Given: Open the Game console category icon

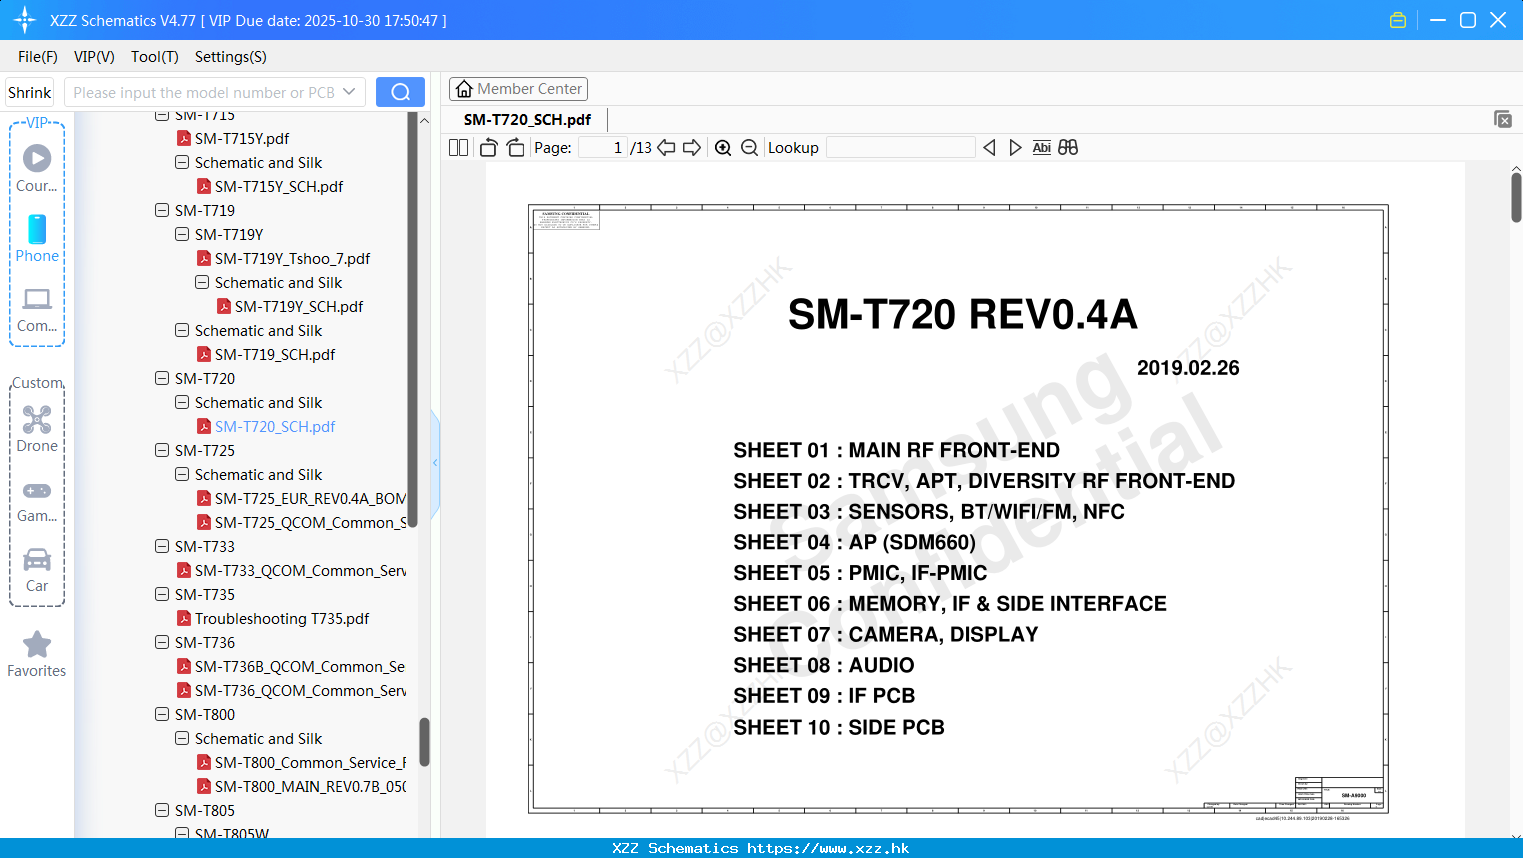Looking at the screenshot, I should [37, 490].
